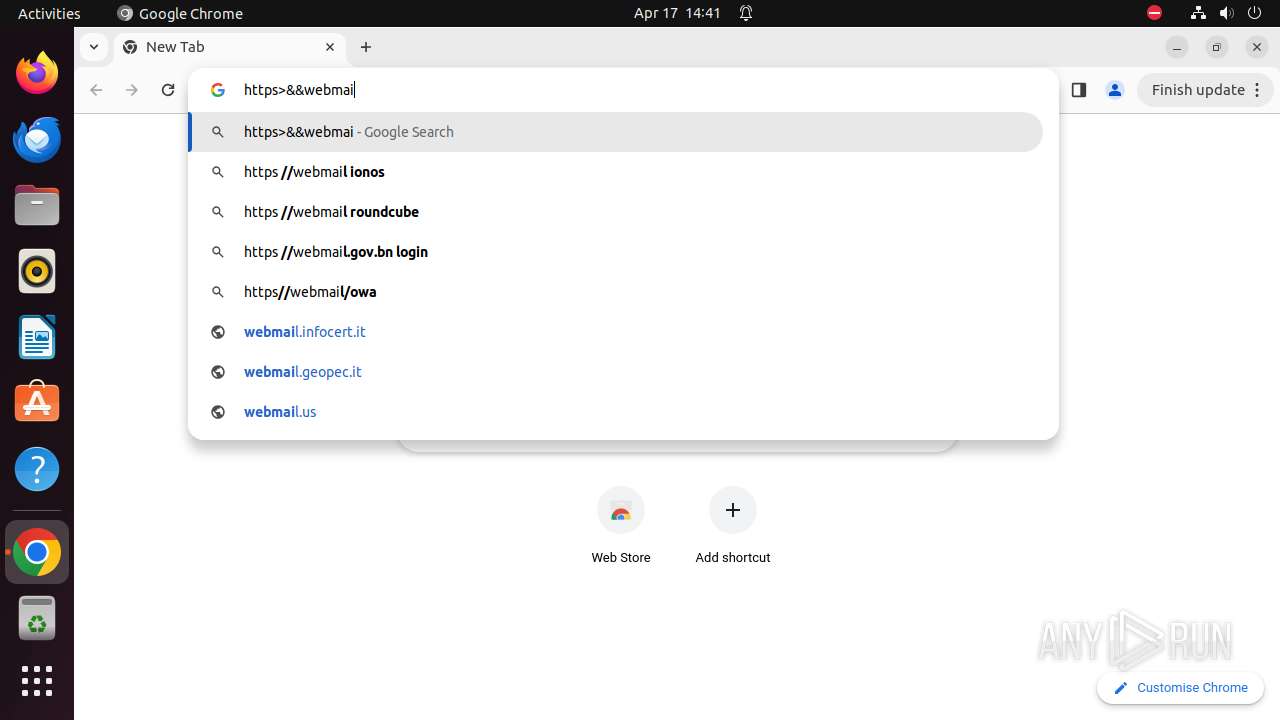Viewport: 1280px width, 720px height.
Task: Open webmail.us suggestion
Action: click(x=616, y=412)
